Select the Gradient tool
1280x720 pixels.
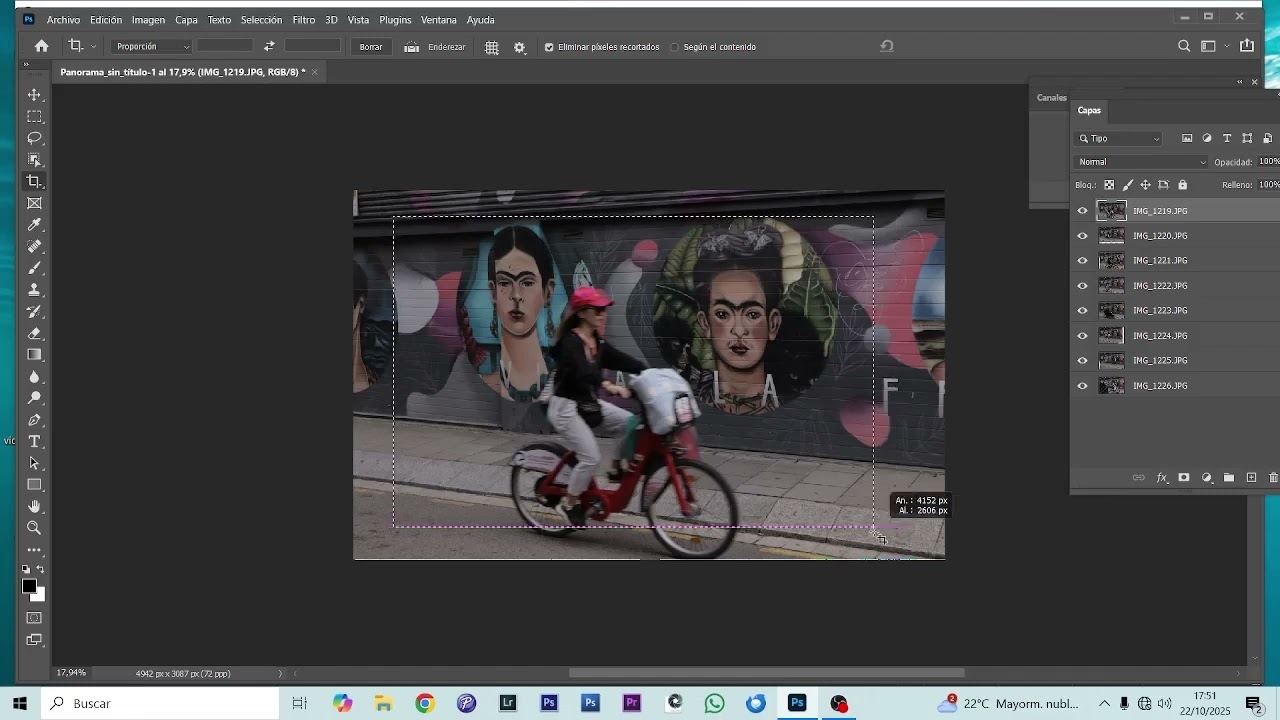[x=34, y=355]
